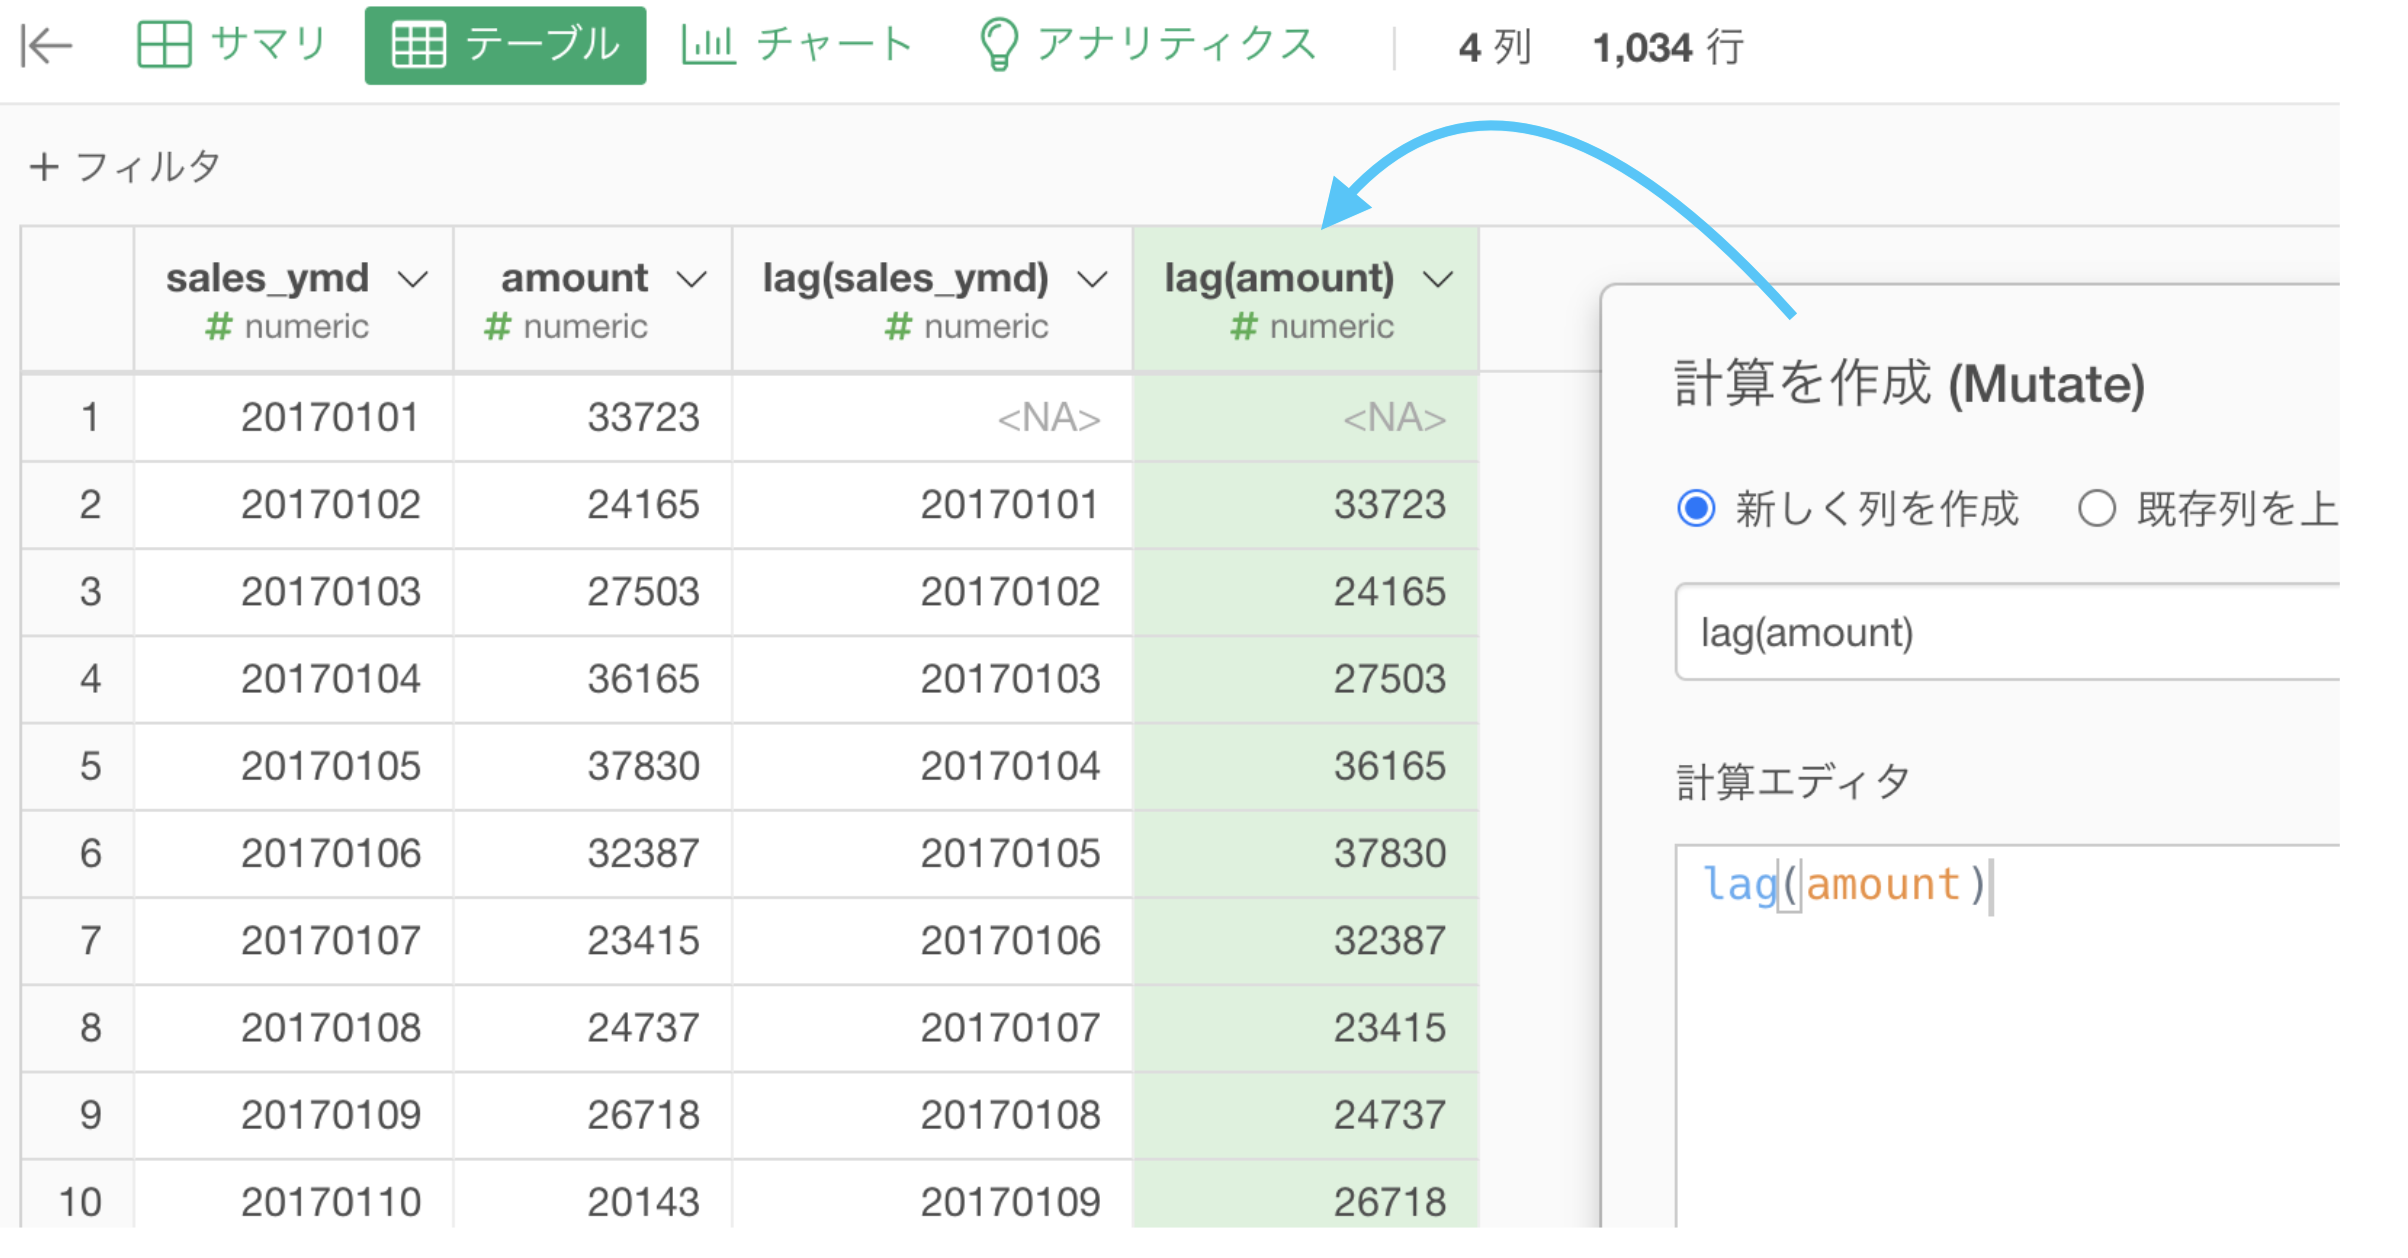Select 既存列を上書き radio option
The image size is (2408, 1258).
(2097, 509)
